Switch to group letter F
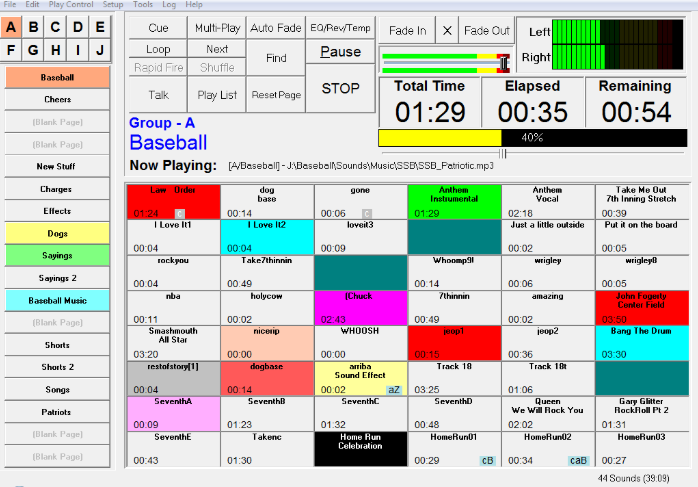This screenshot has width=698, height=487. pos(11,50)
